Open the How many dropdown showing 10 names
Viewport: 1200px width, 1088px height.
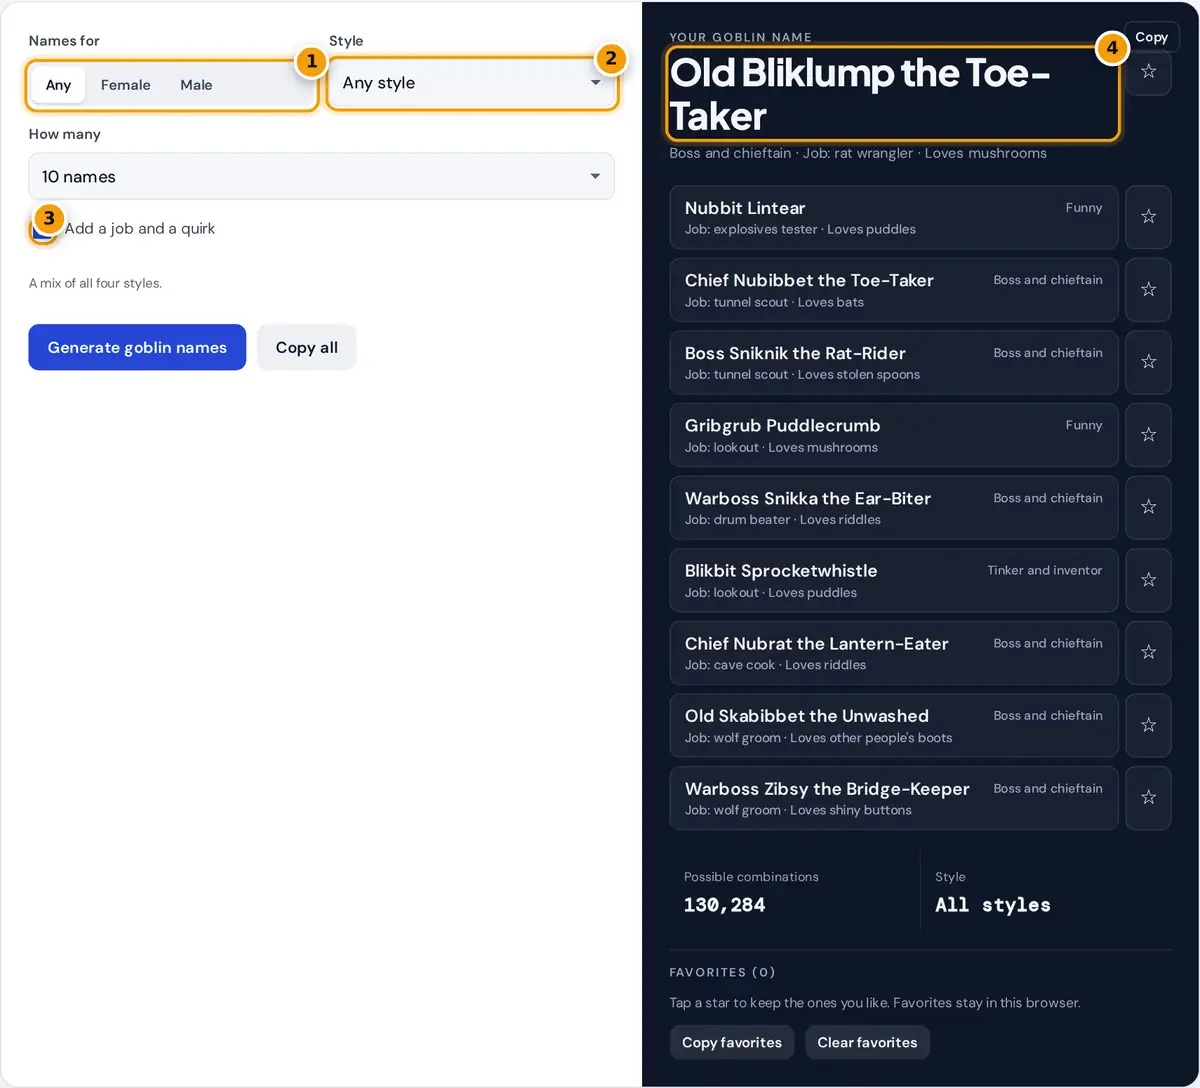click(321, 176)
